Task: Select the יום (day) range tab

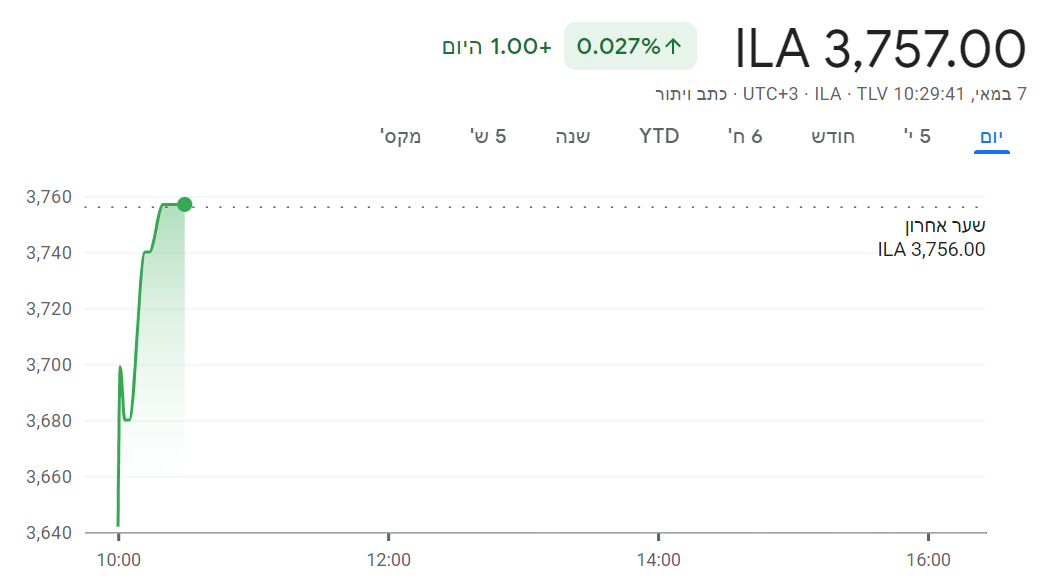Action: pyautogui.click(x=992, y=136)
